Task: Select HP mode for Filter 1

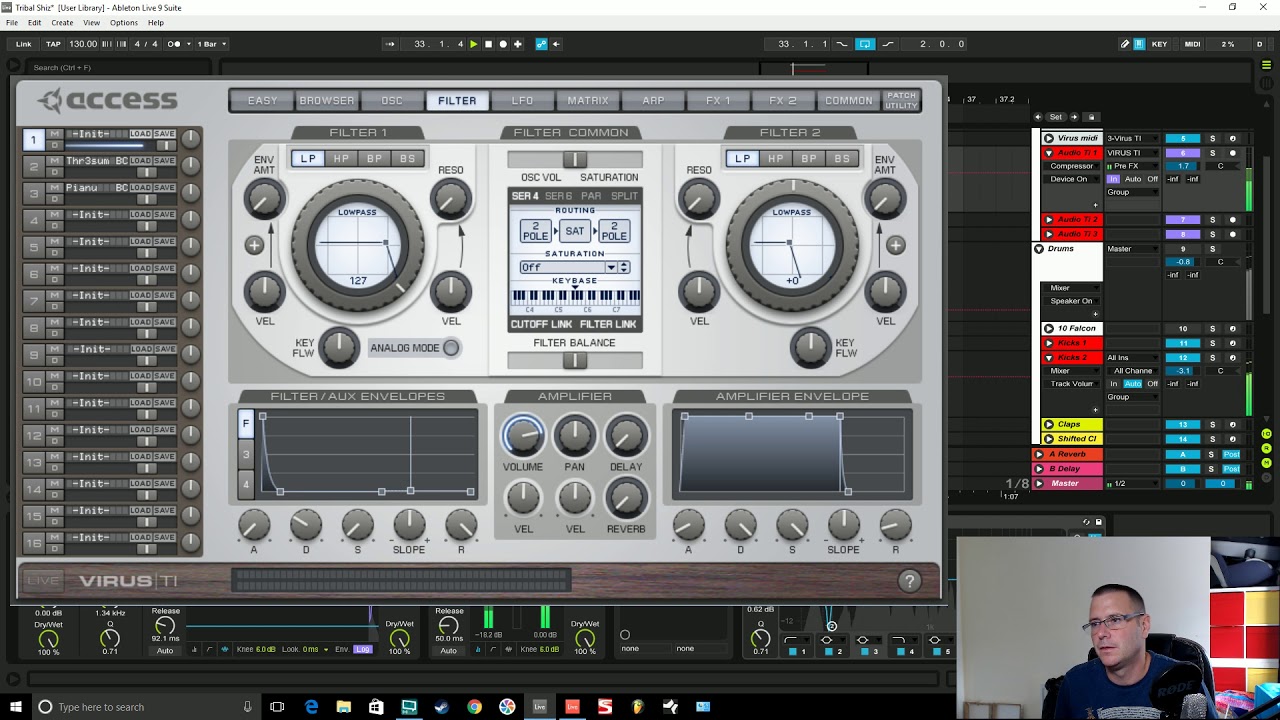Action: tap(341, 158)
